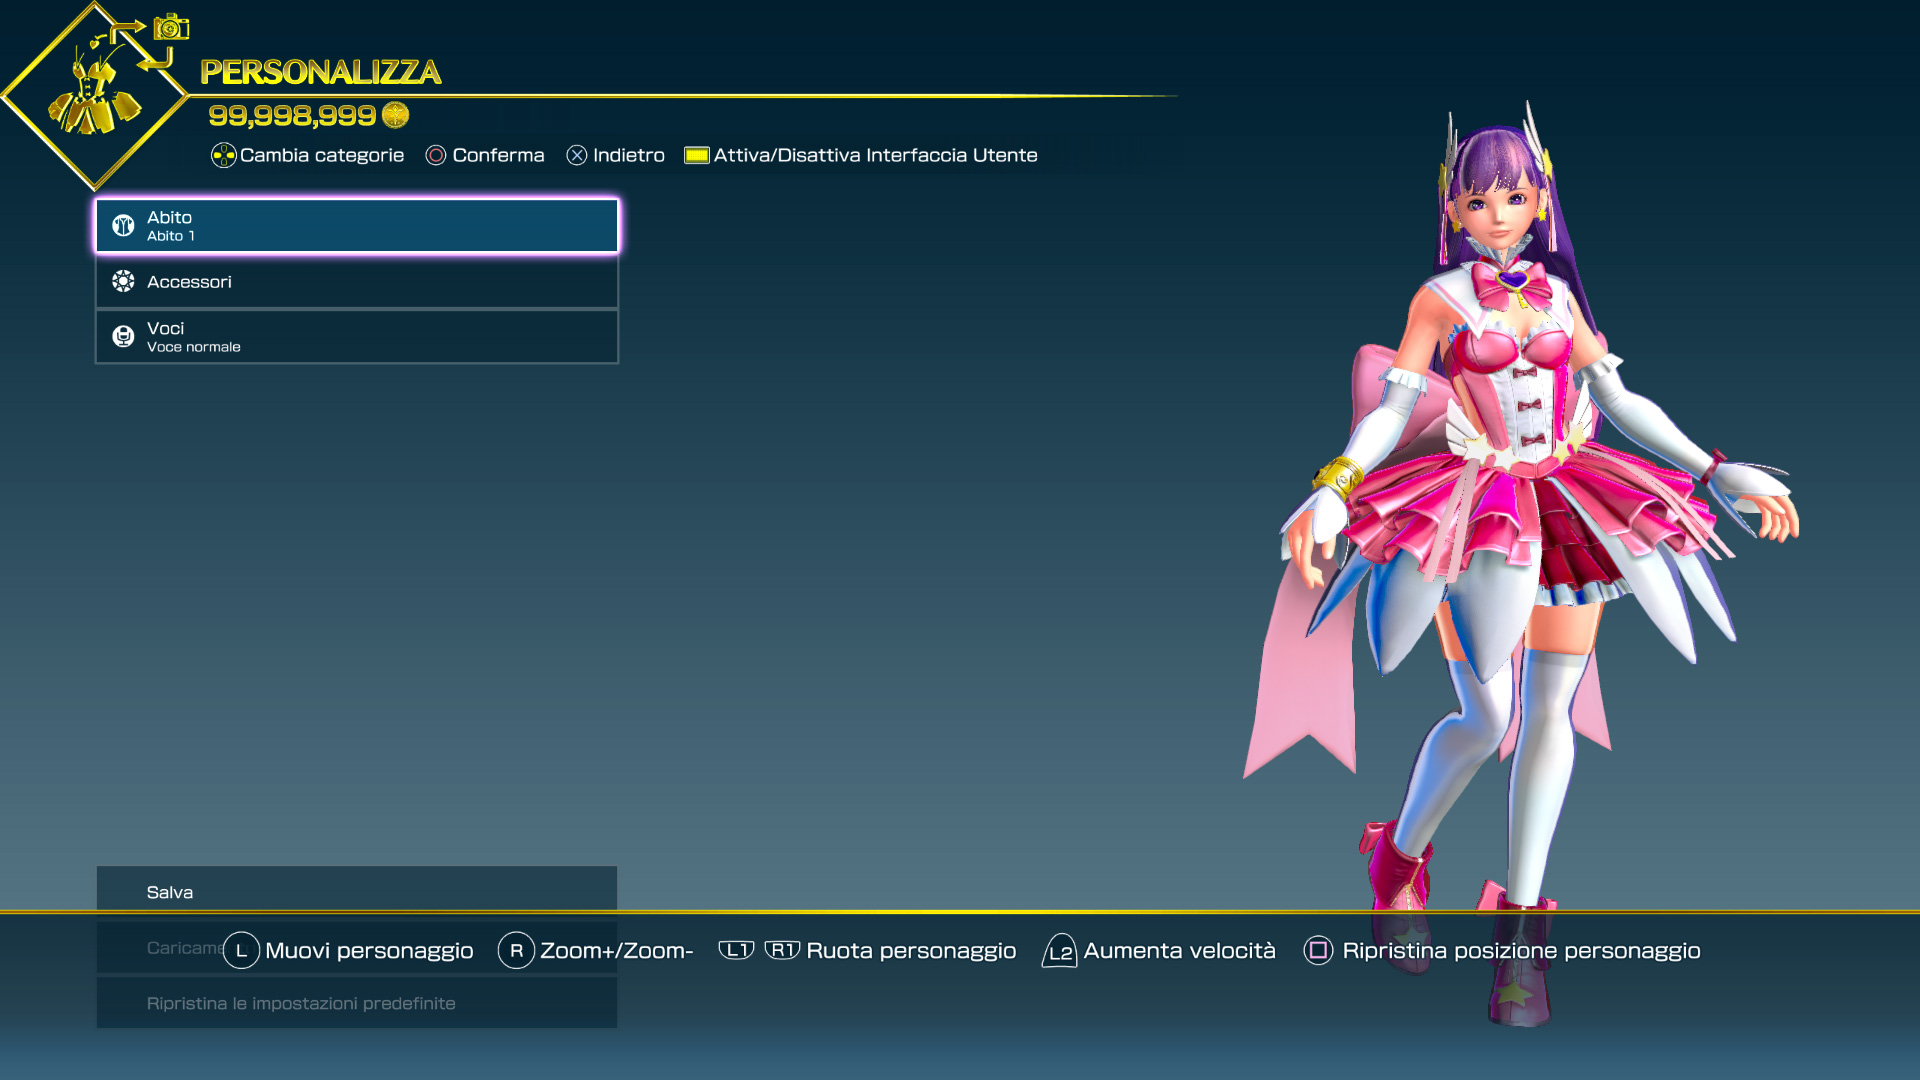Click the golden dress emblem icon
The image size is (1920, 1080).
(93, 97)
